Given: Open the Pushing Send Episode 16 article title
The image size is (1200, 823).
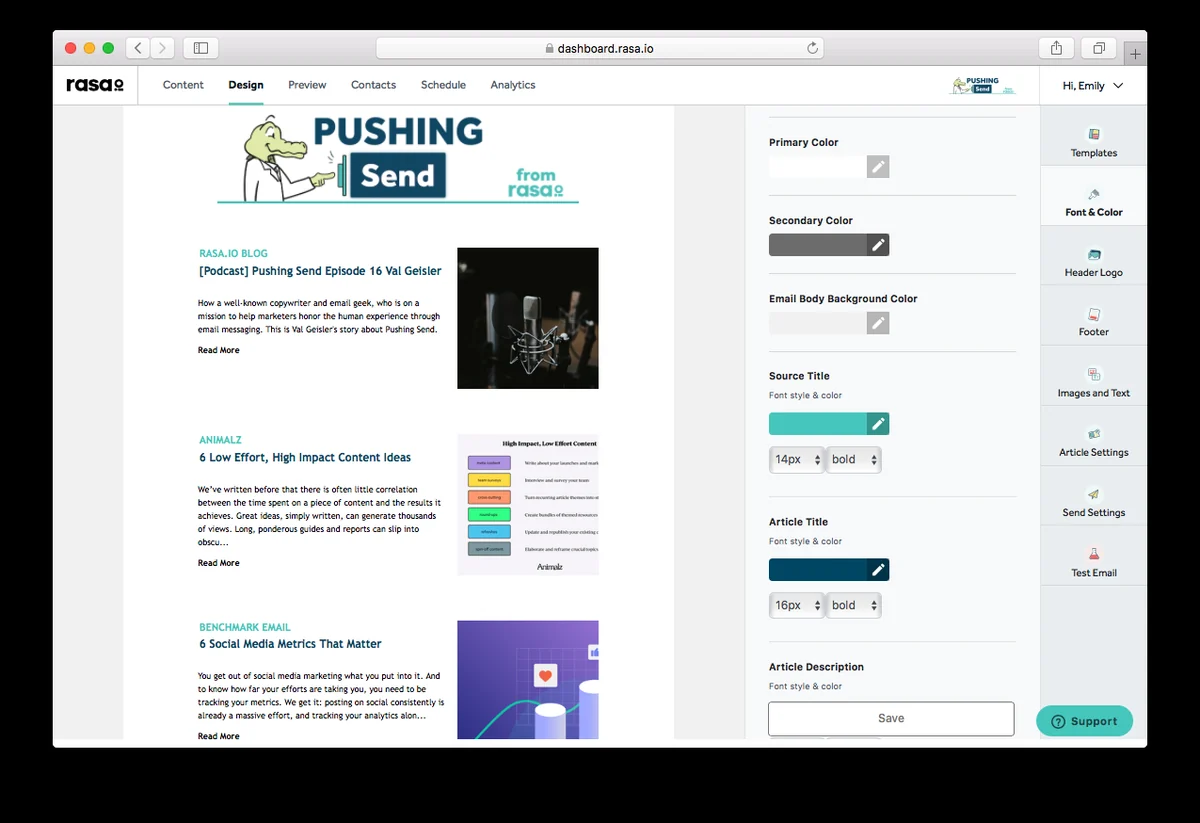Looking at the screenshot, I should [320, 271].
